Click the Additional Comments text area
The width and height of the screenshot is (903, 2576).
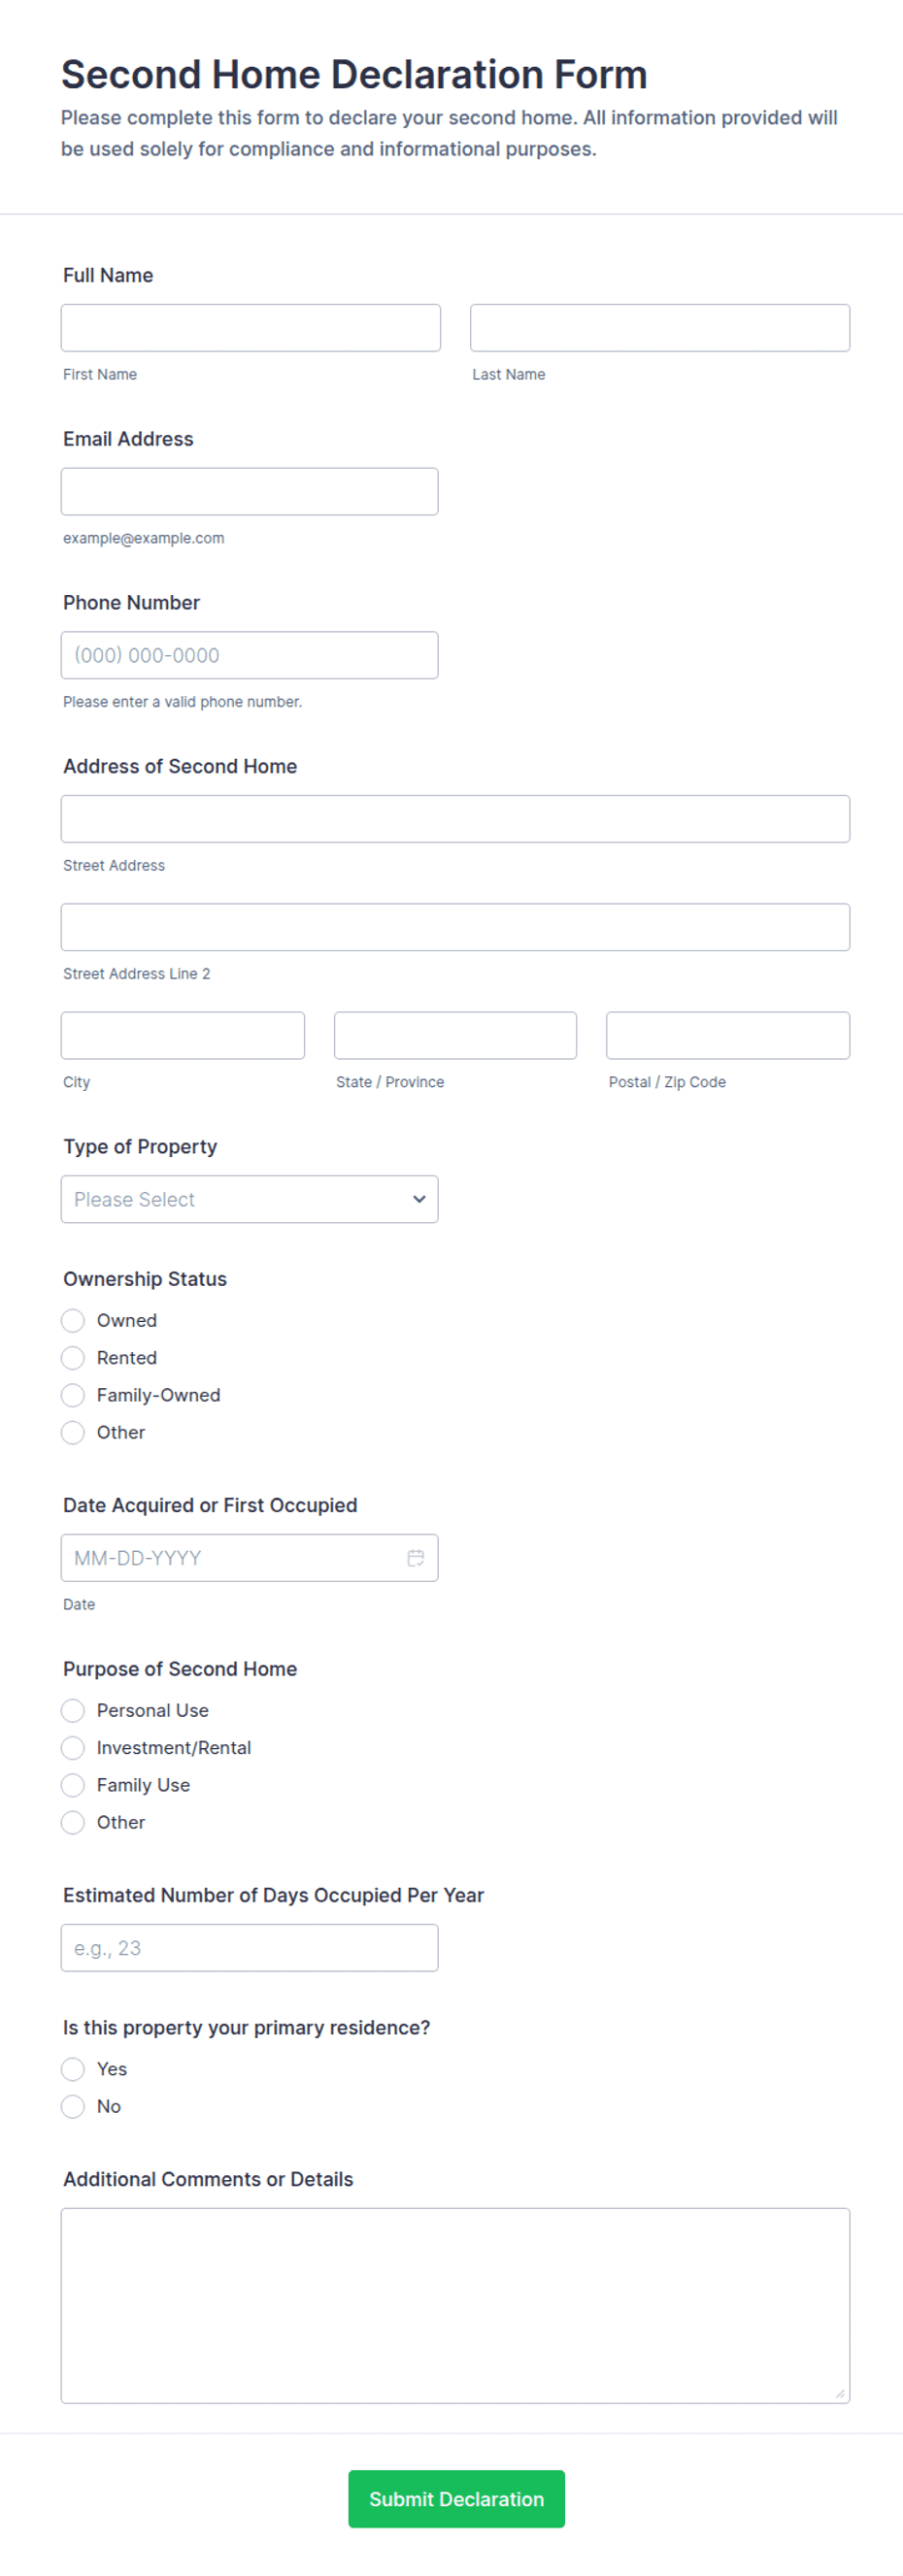coord(455,2305)
